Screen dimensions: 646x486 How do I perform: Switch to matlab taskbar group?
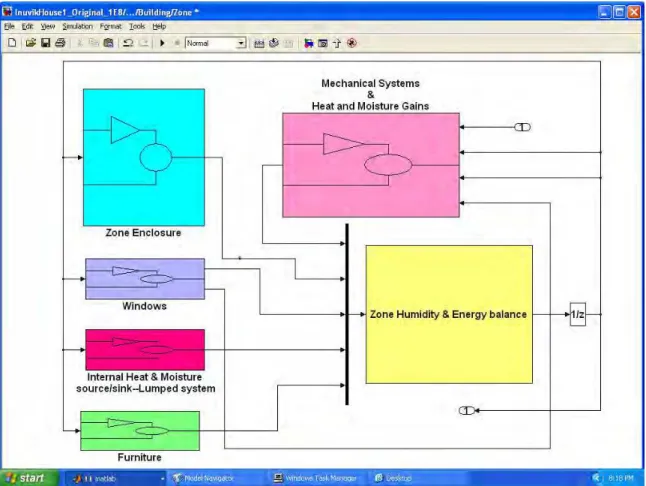coord(115,478)
